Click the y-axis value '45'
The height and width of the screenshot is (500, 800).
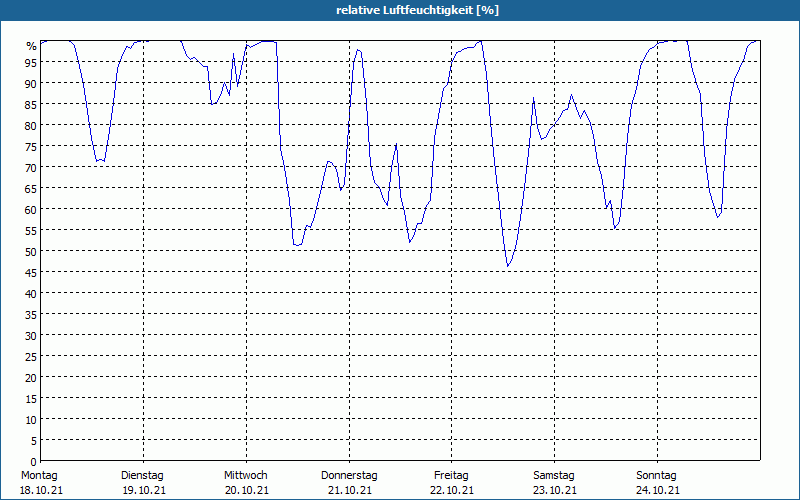[x=31, y=273]
